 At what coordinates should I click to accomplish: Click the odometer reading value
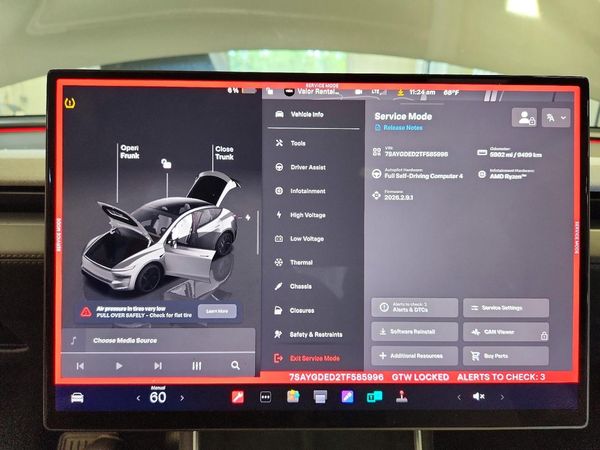[515, 155]
